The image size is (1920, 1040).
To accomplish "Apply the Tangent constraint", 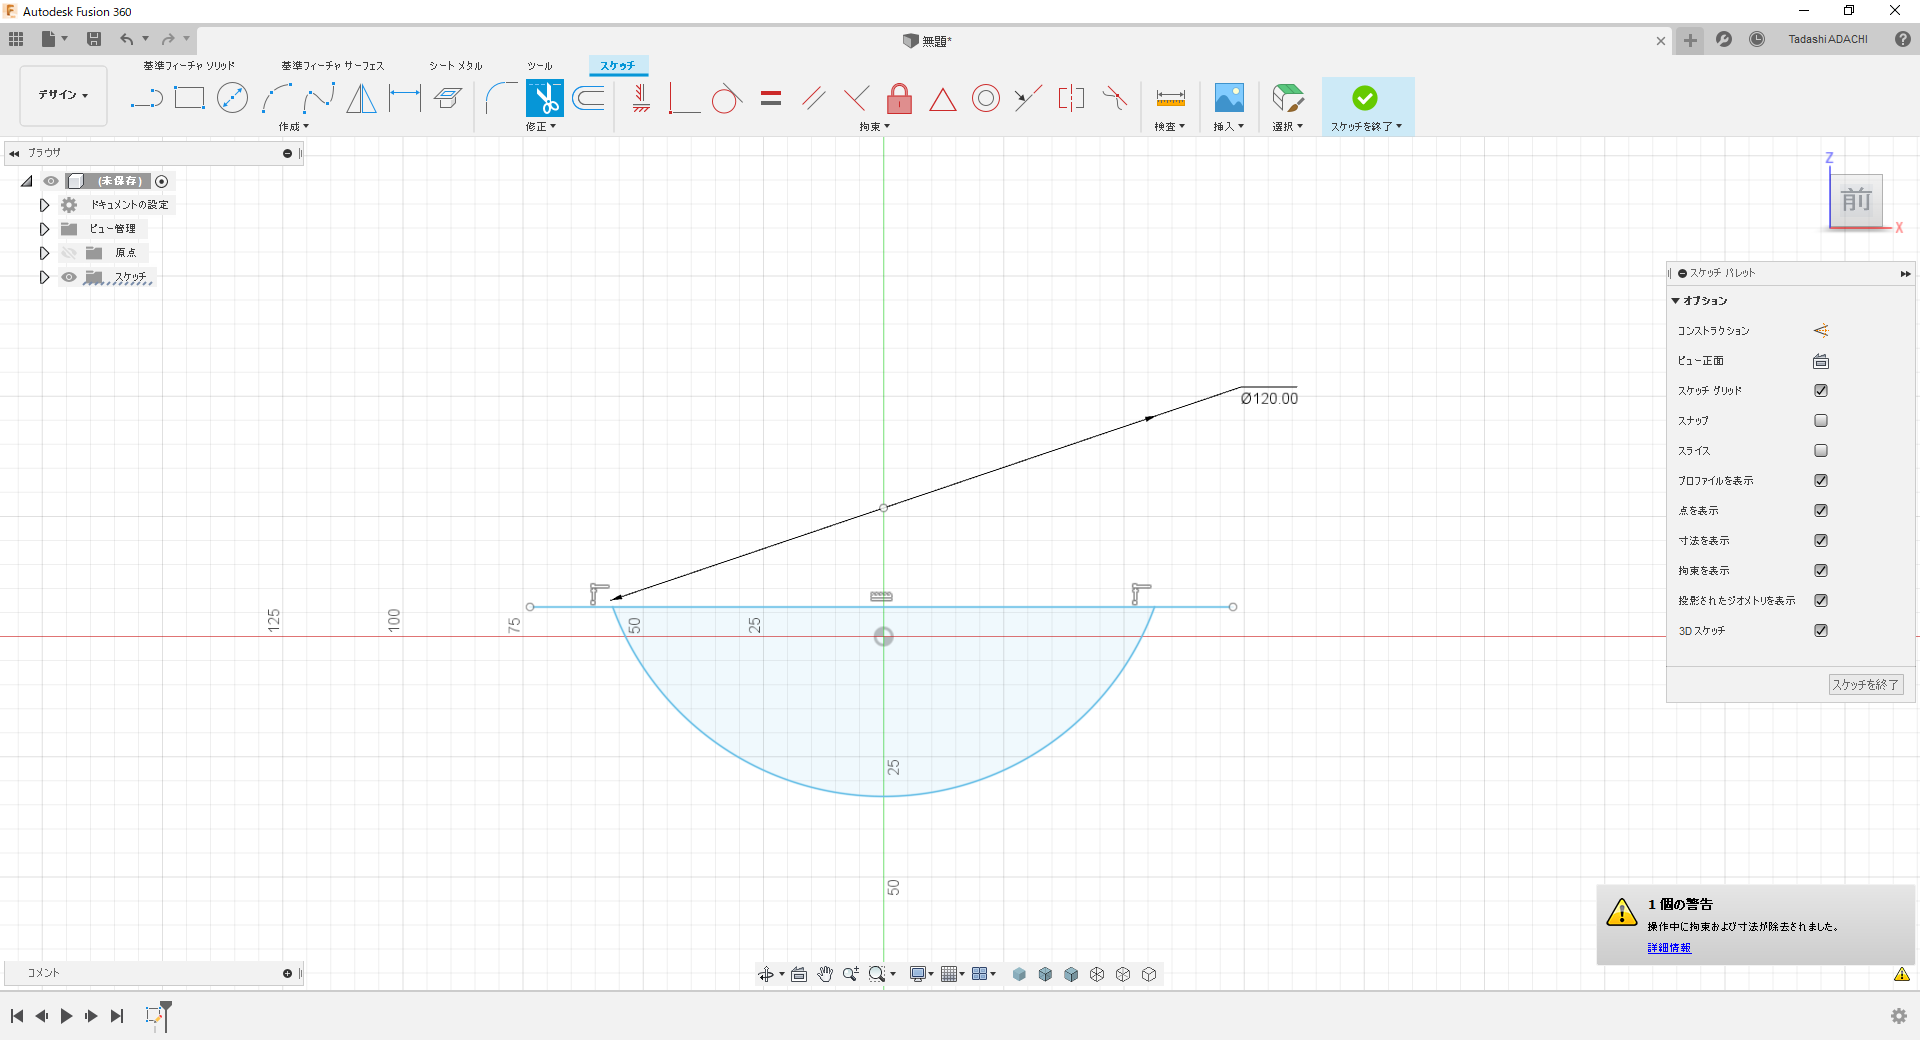I will point(727,98).
